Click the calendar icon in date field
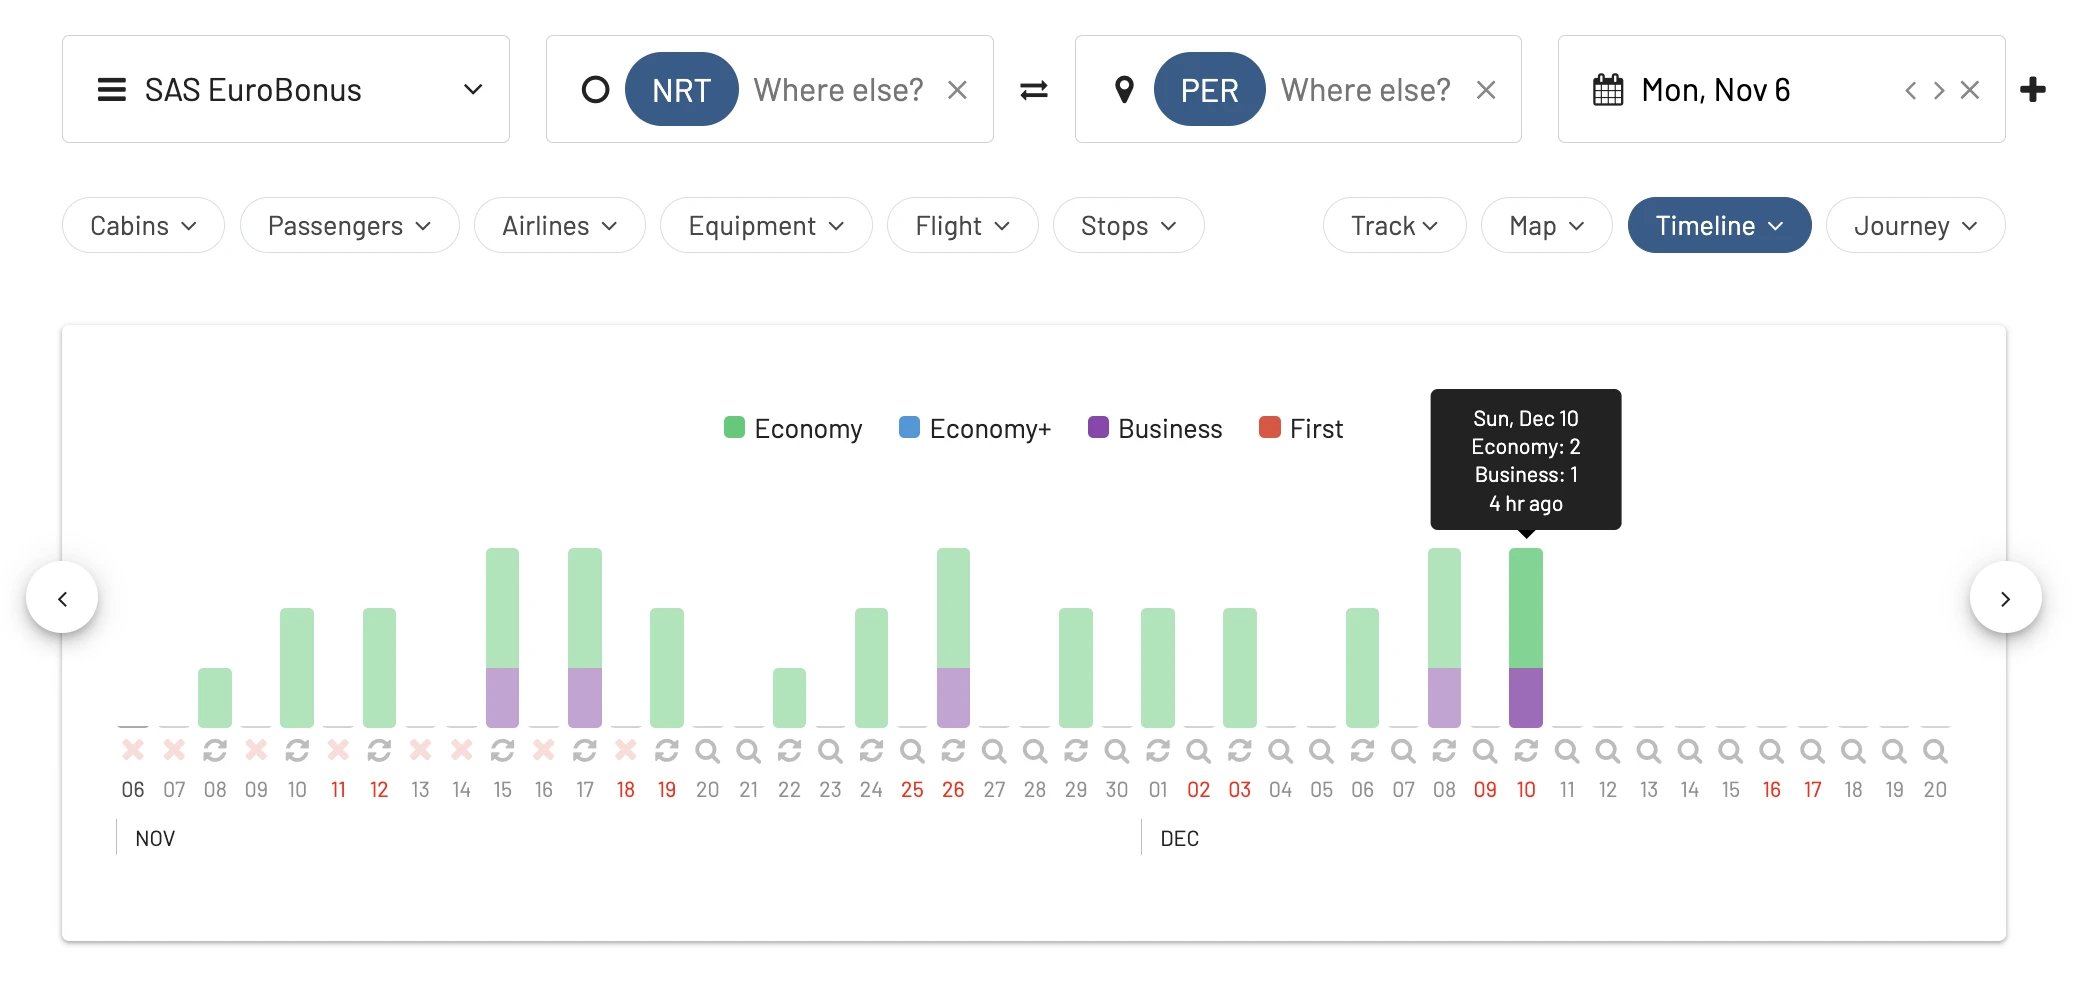Image resolution: width=2080 pixels, height=998 pixels. pos(1608,90)
